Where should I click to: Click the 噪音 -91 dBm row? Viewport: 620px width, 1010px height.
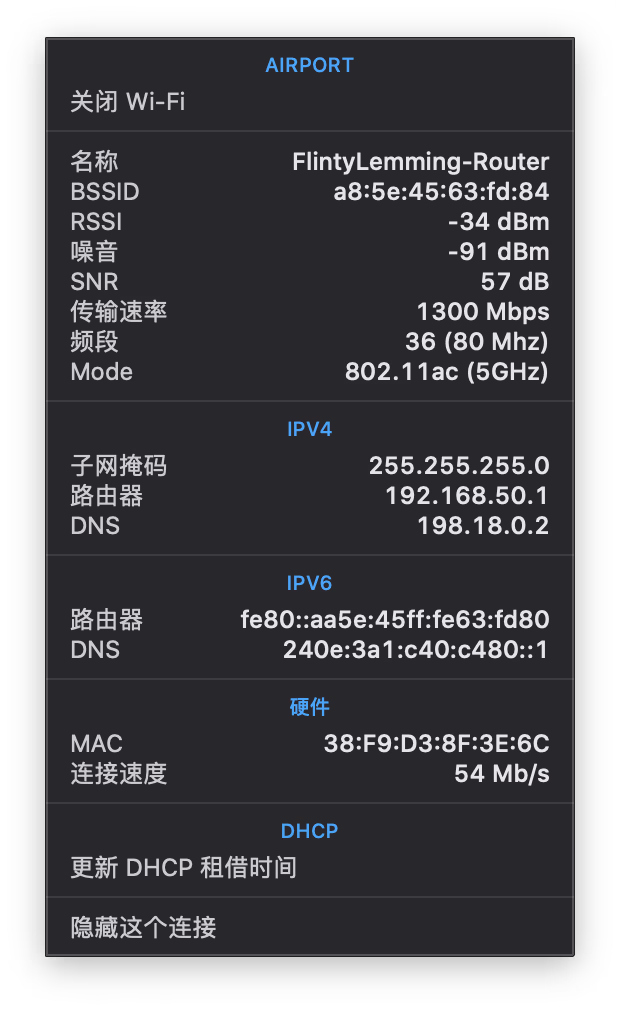pos(310,252)
